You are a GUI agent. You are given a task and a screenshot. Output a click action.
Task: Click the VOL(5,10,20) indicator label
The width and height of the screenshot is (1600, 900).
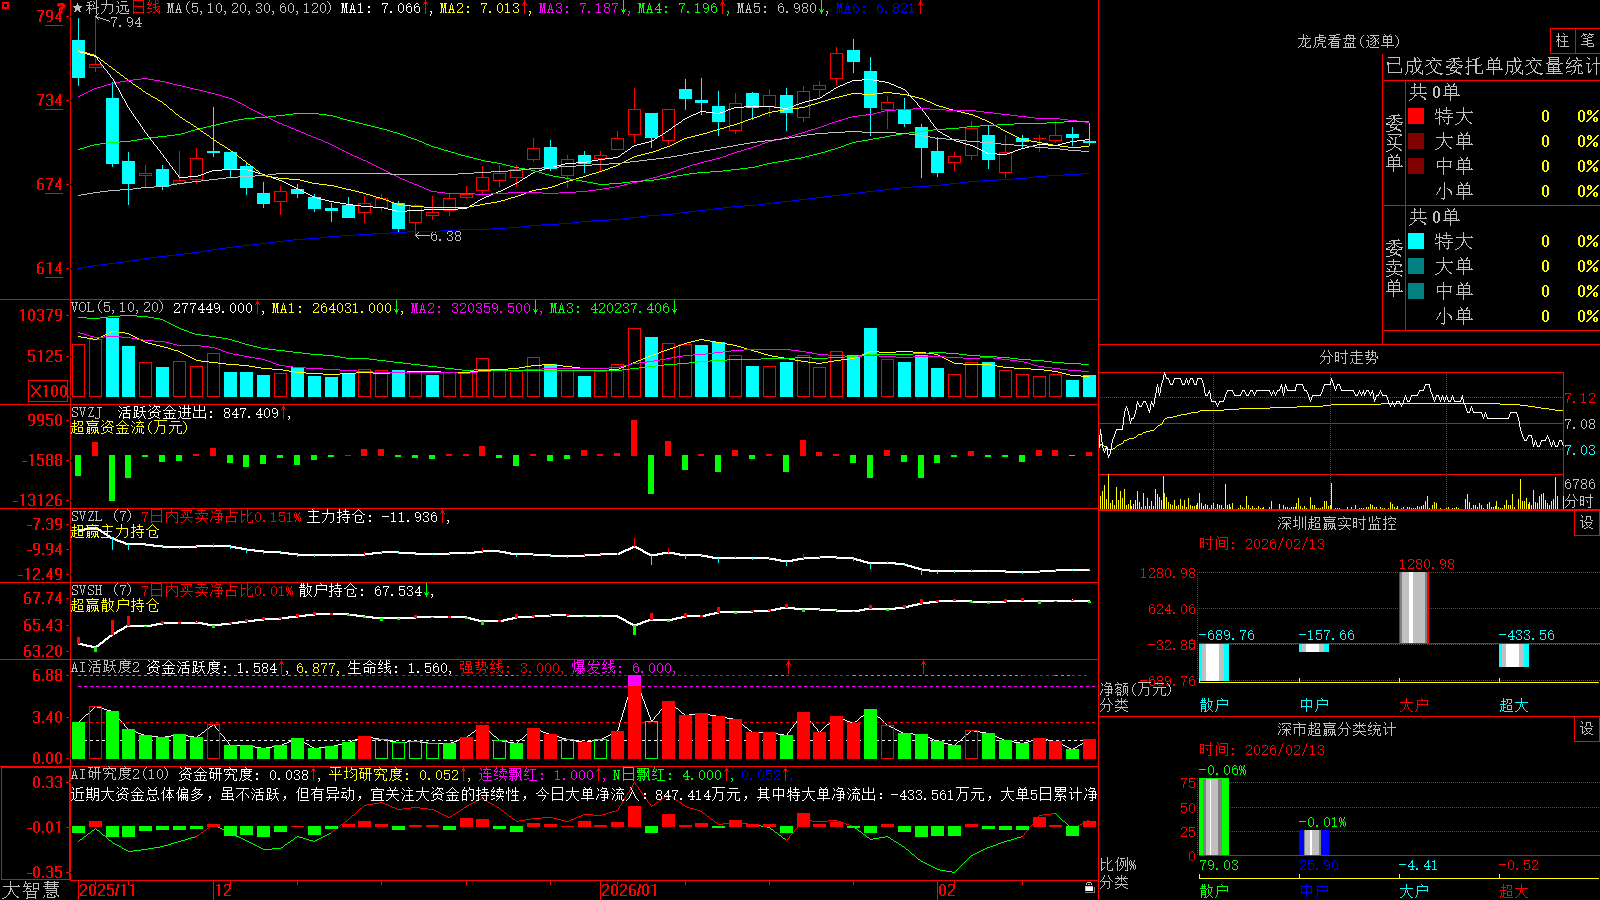(118, 308)
